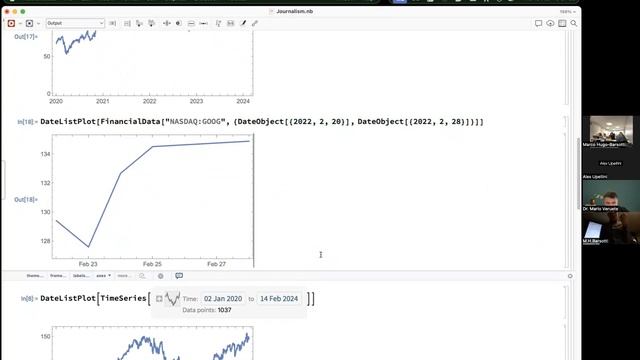Click the cloud publish icon
The width and height of the screenshot is (640, 360).
tap(550, 23)
